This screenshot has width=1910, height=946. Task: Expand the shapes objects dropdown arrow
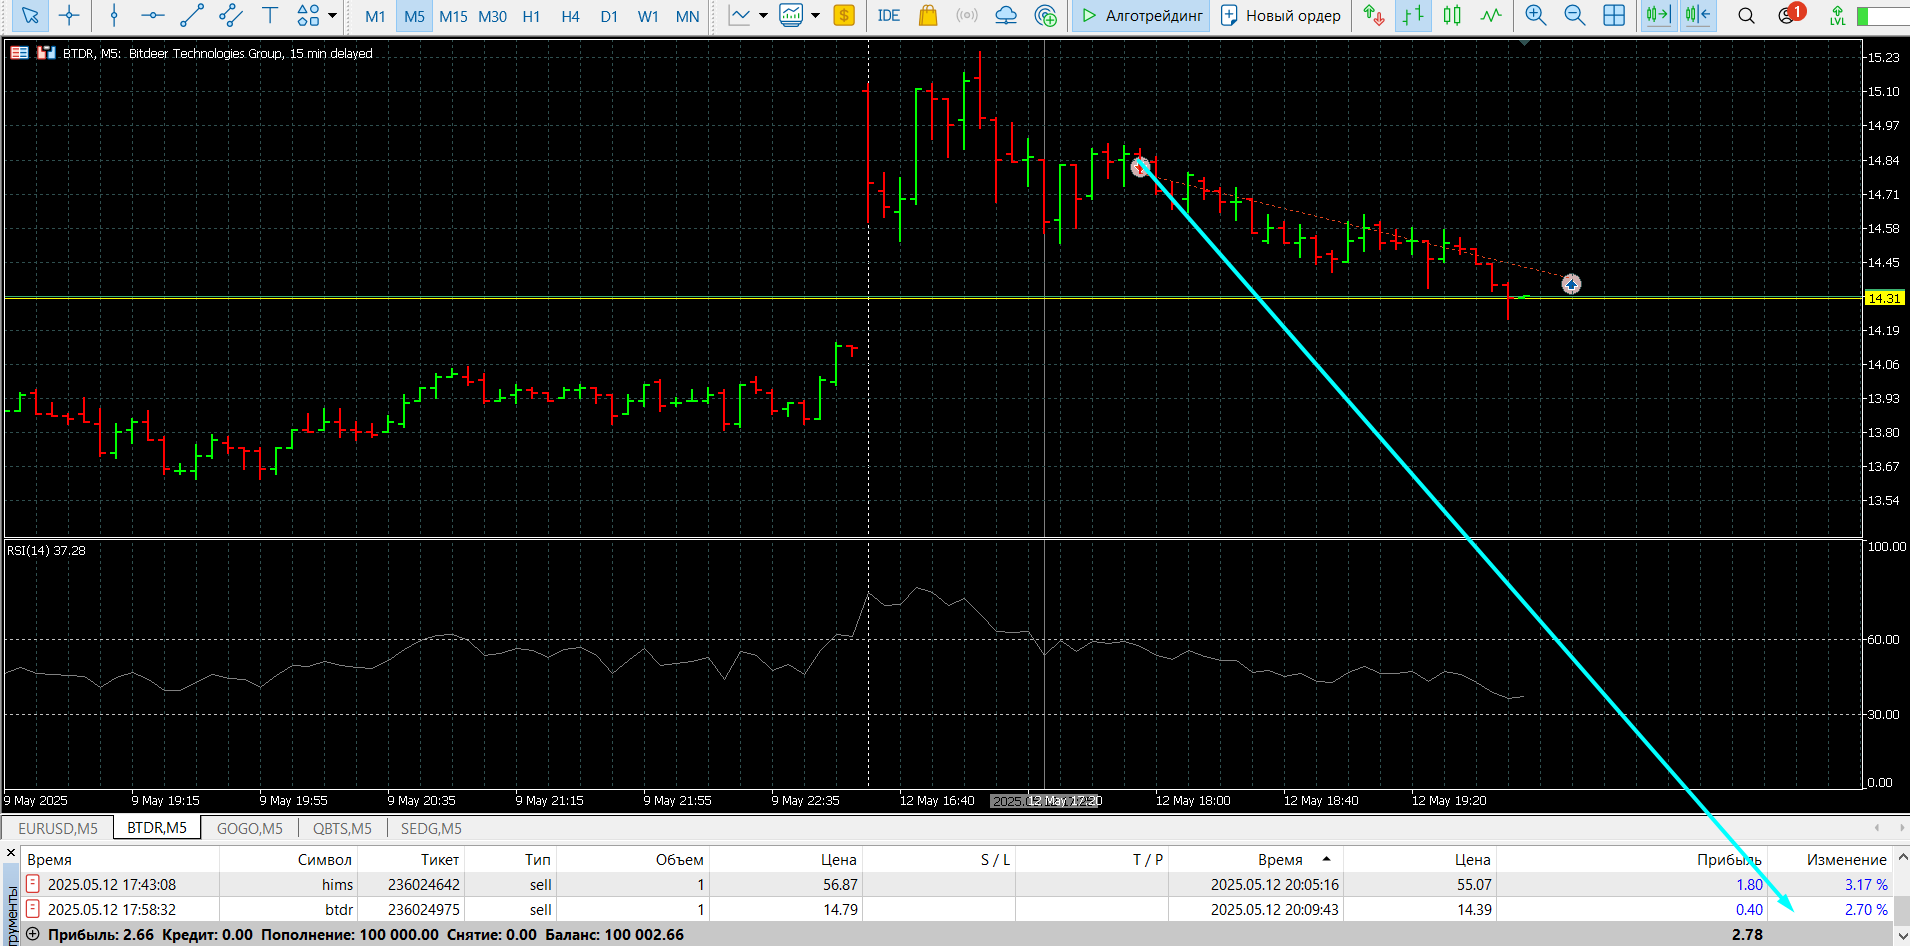332,15
